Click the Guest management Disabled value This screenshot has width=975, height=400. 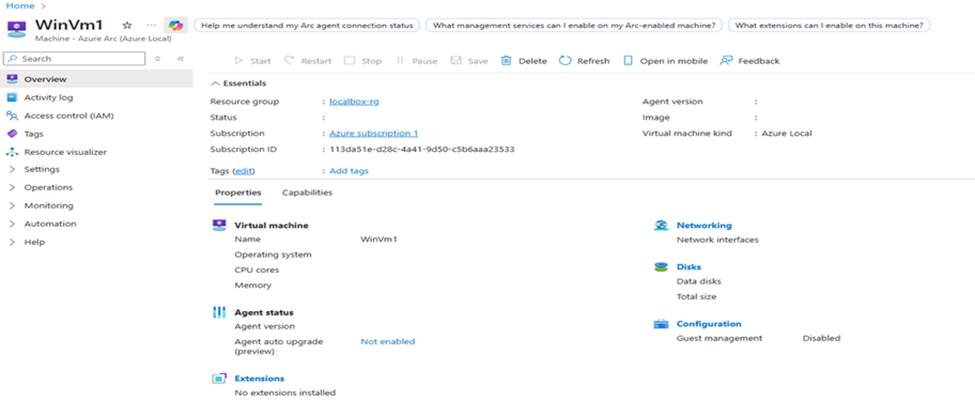click(x=821, y=338)
